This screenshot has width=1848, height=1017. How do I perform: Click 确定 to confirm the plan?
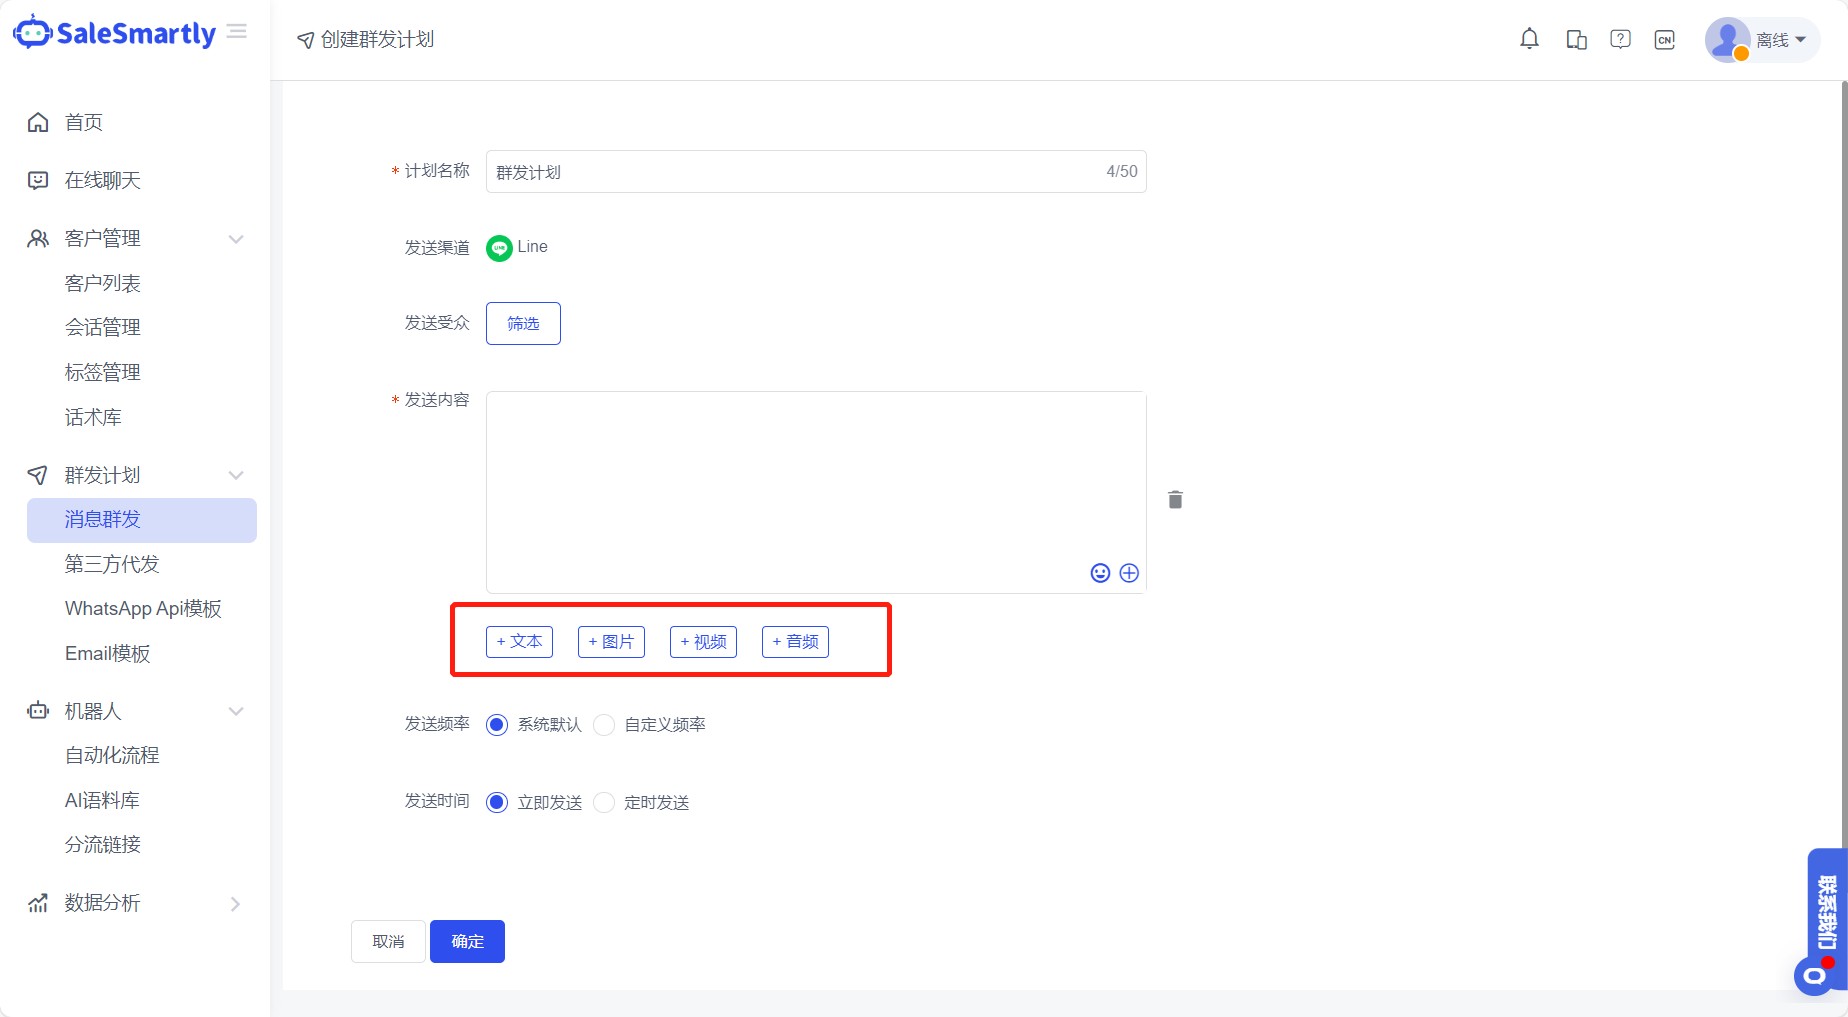pos(467,941)
